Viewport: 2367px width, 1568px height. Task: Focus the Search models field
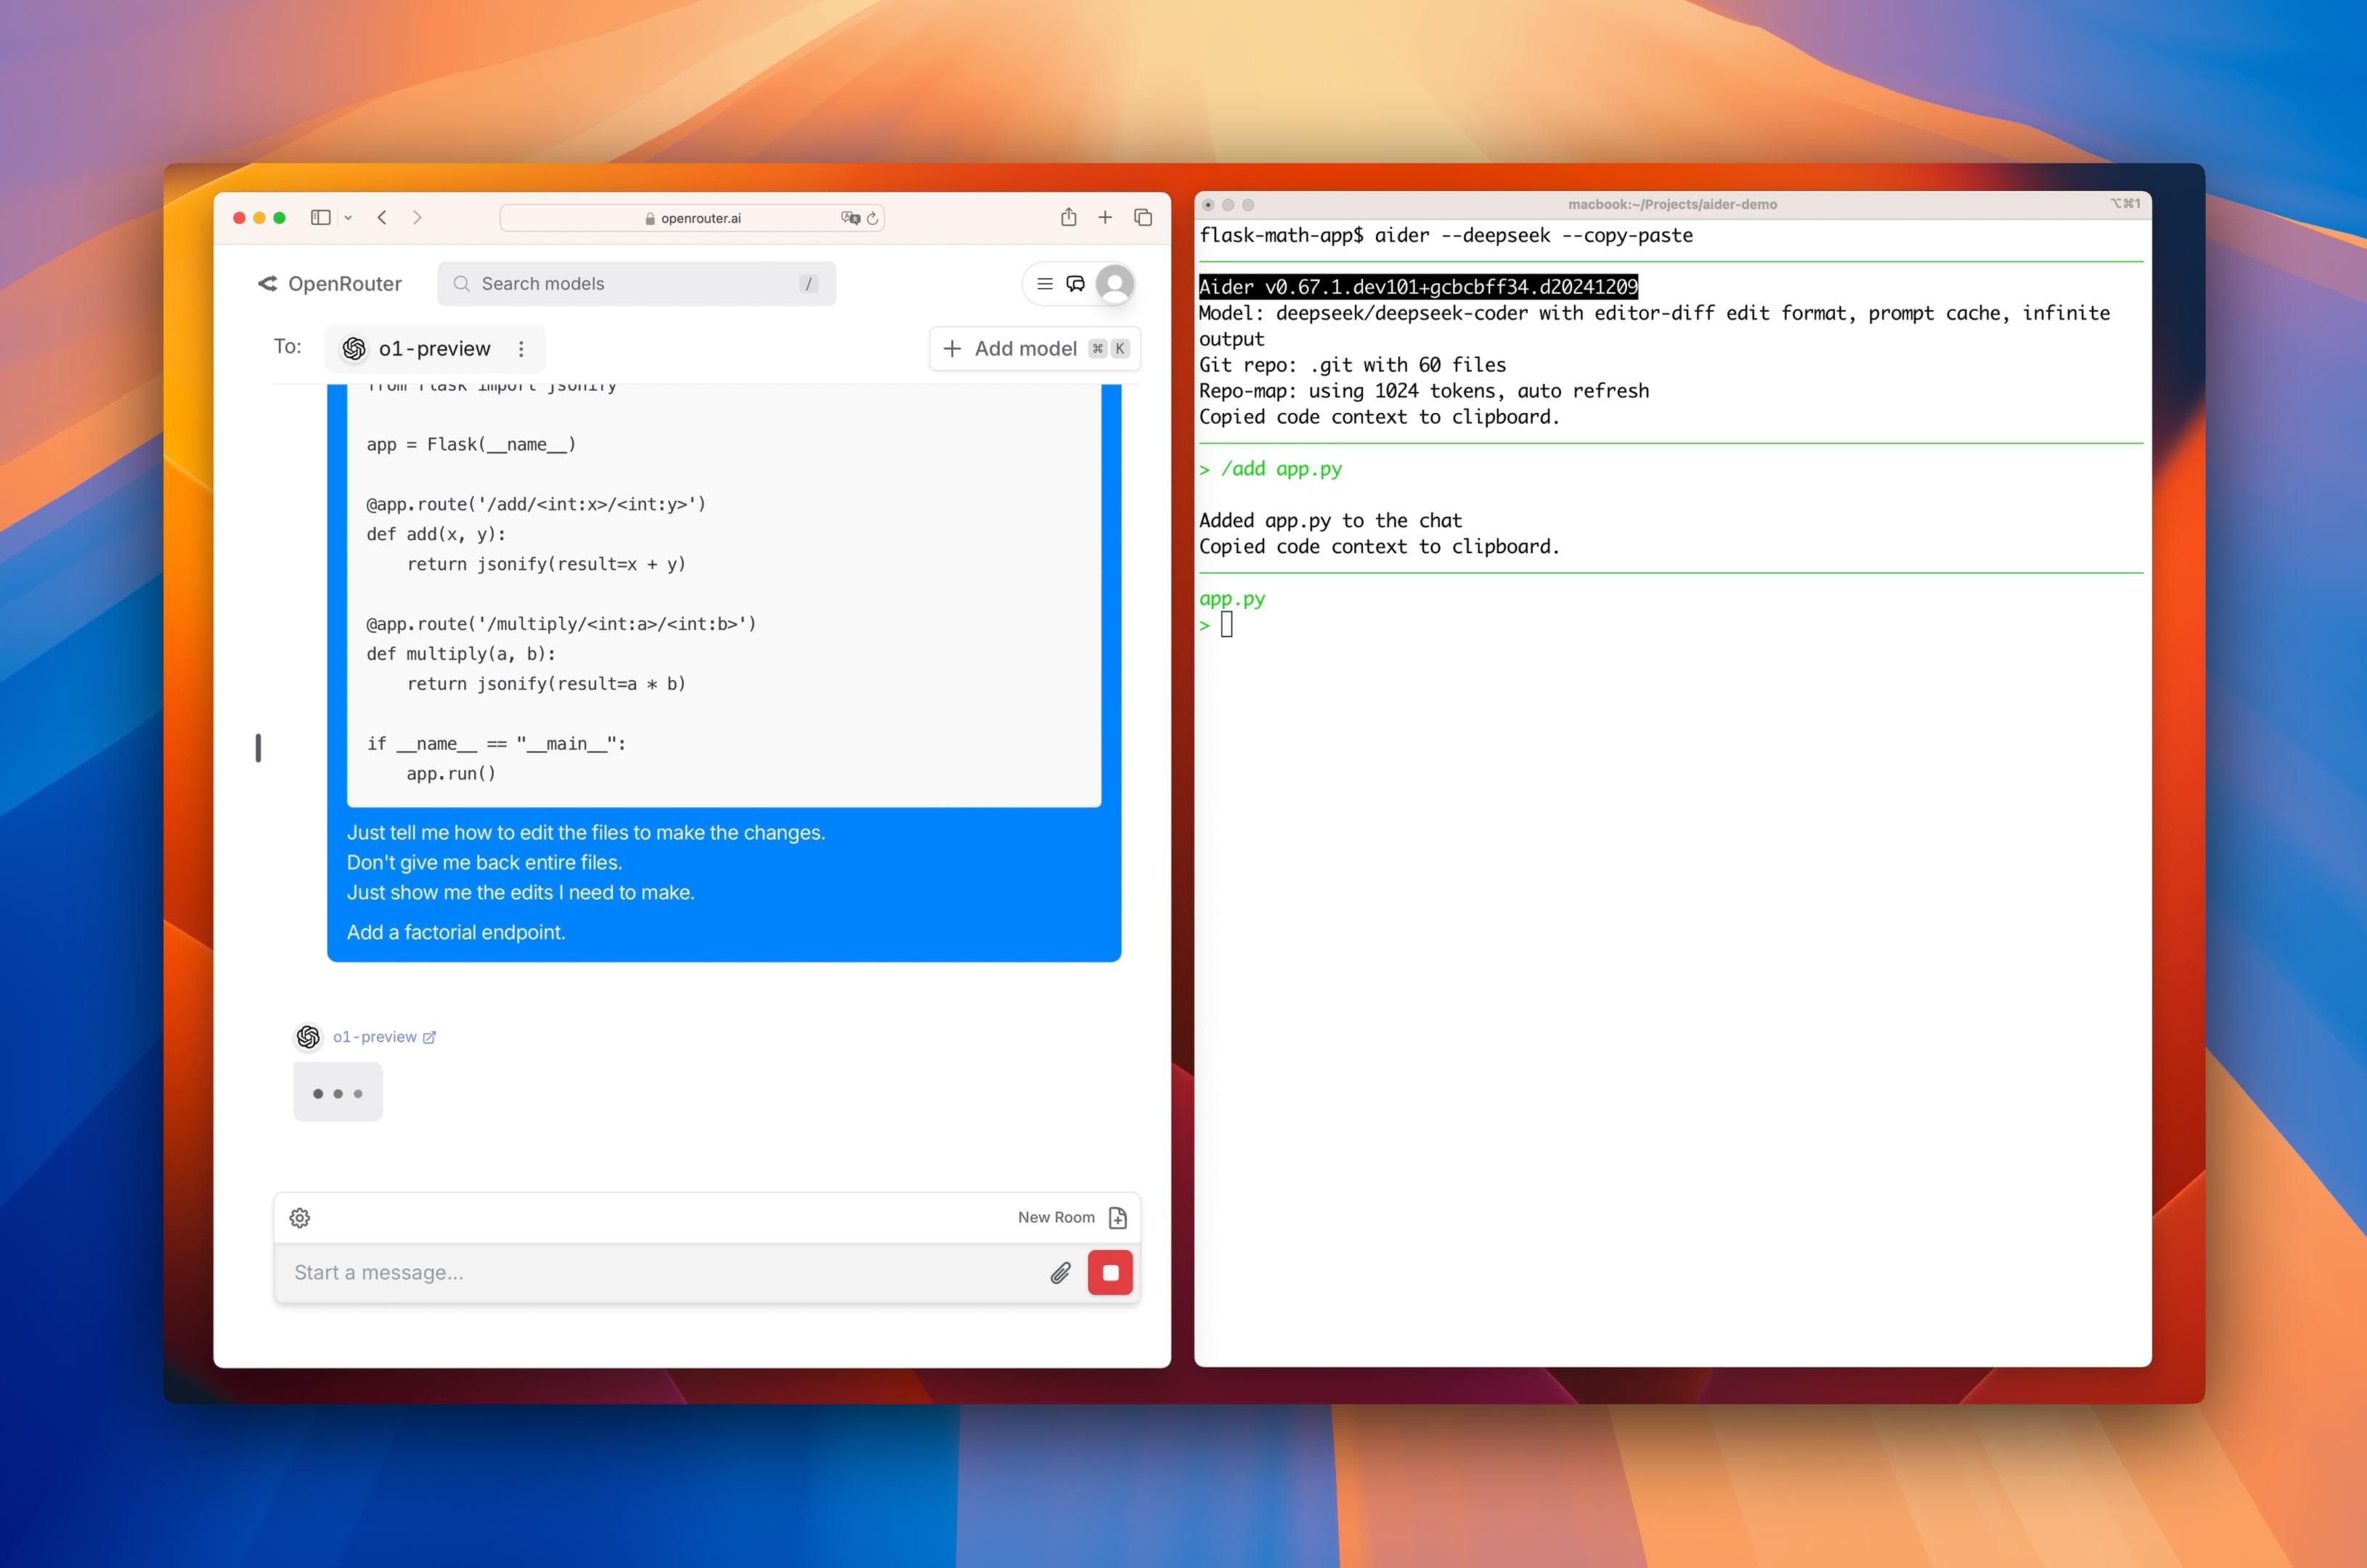click(x=636, y=284)
